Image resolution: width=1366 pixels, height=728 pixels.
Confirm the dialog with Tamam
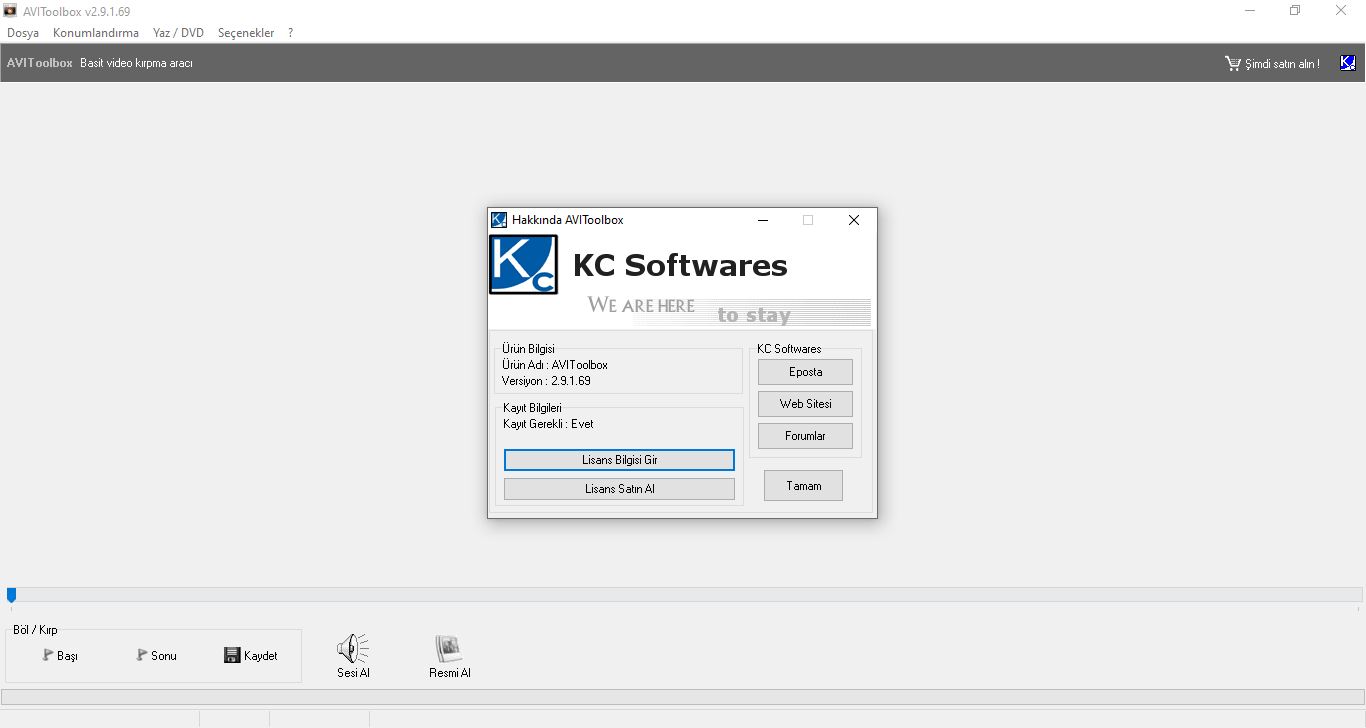coord(803,486)
